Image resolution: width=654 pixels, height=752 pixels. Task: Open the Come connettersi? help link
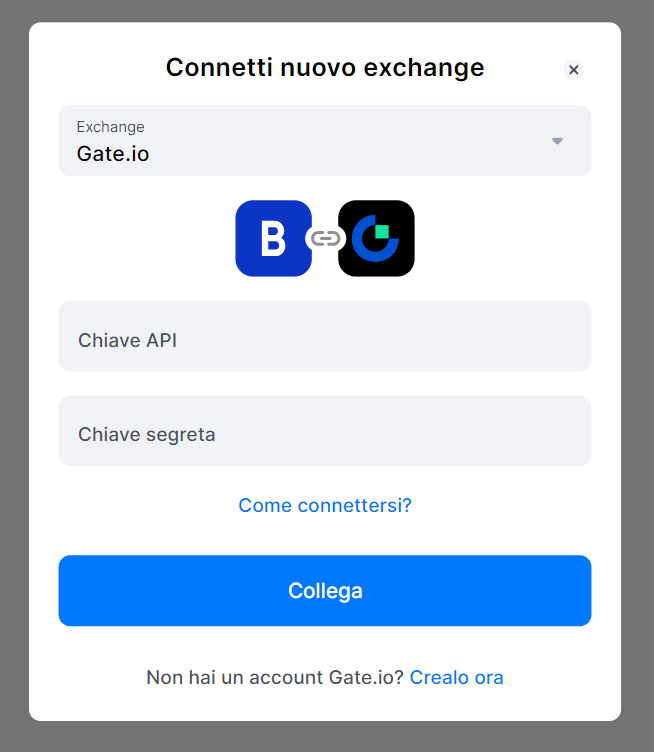tap(325, 505)
